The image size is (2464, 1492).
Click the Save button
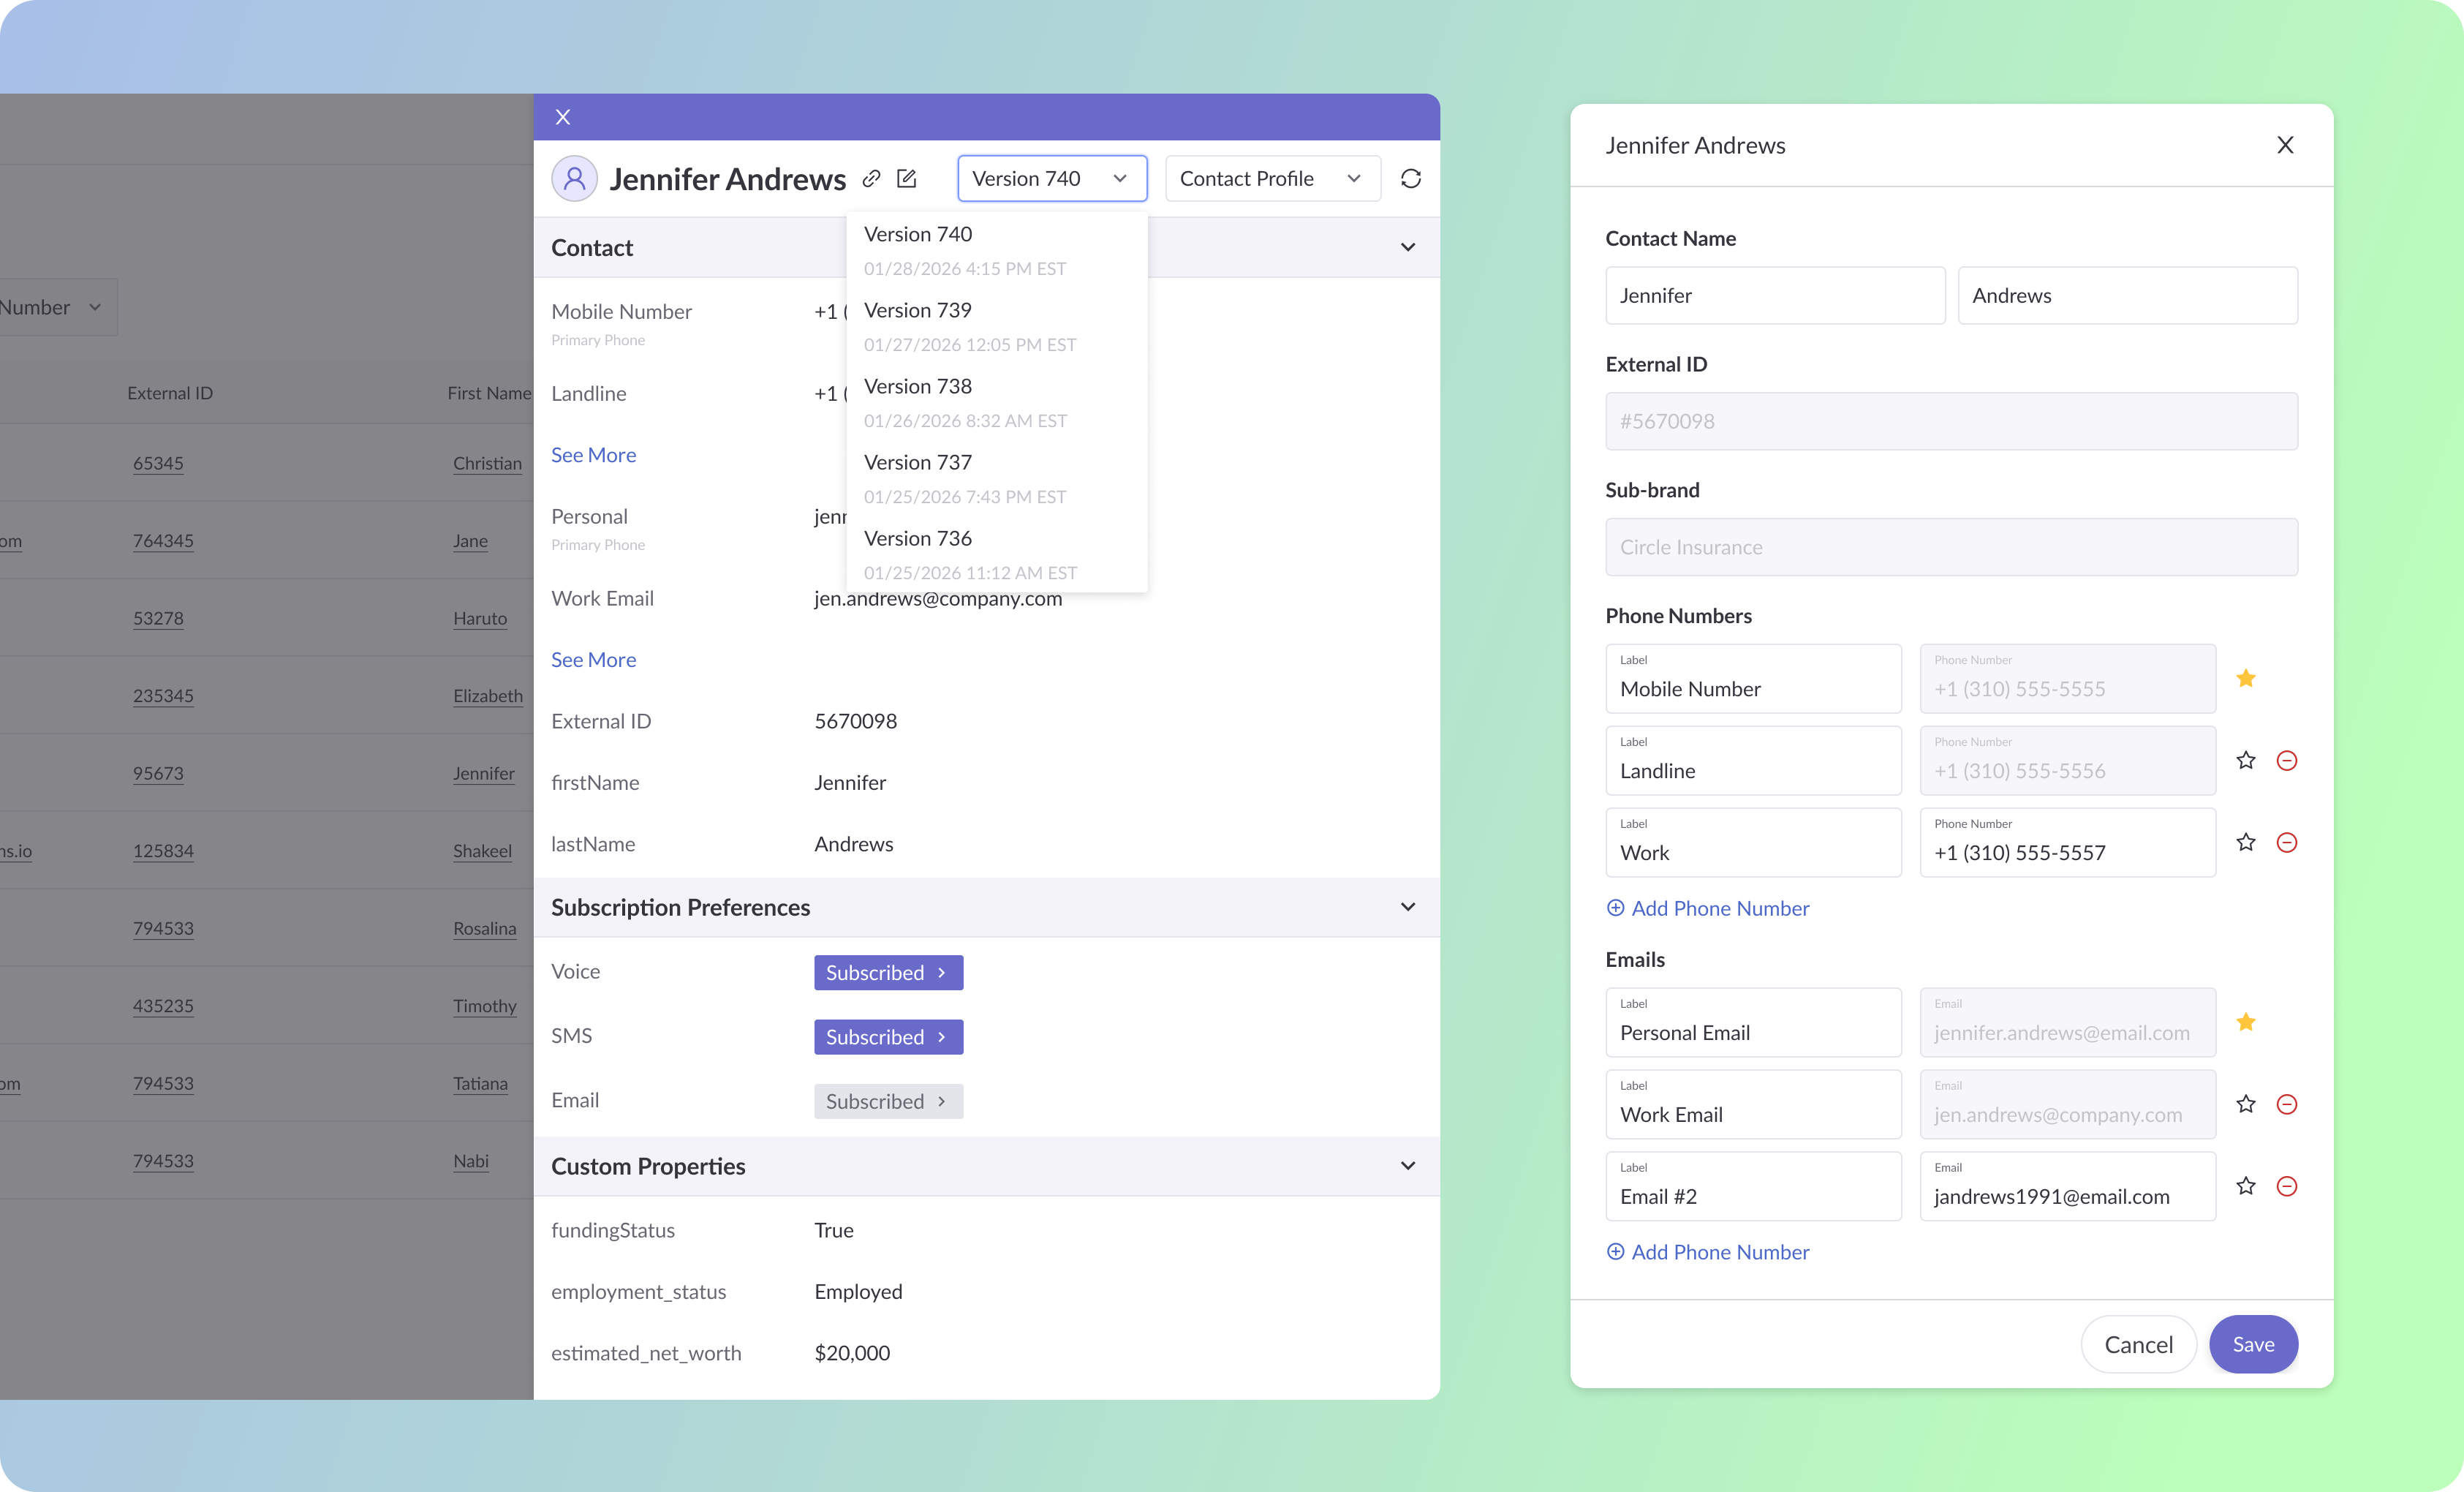[2253, 1344]
